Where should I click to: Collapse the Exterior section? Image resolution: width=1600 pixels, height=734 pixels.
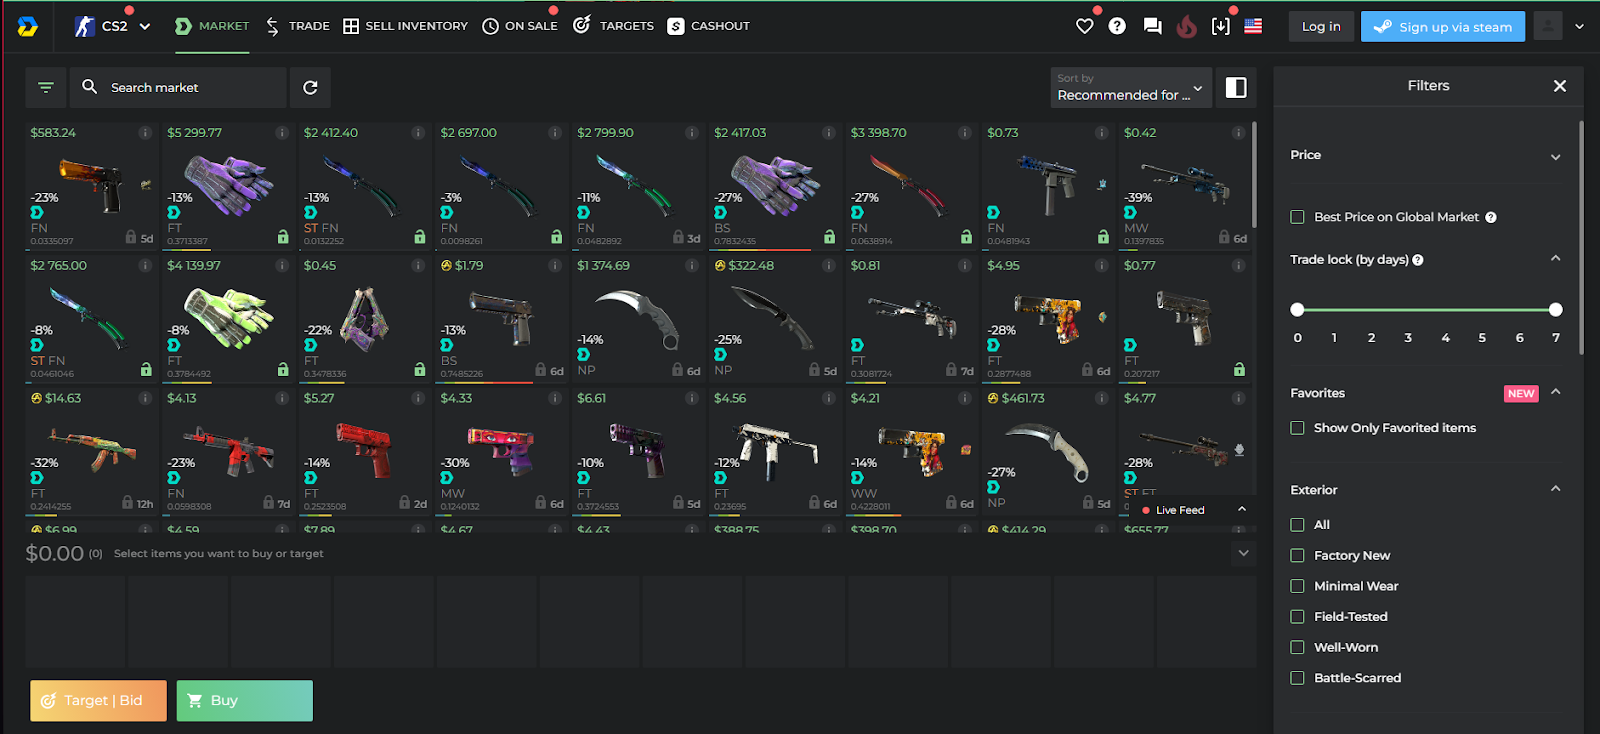pos(1555,489)
